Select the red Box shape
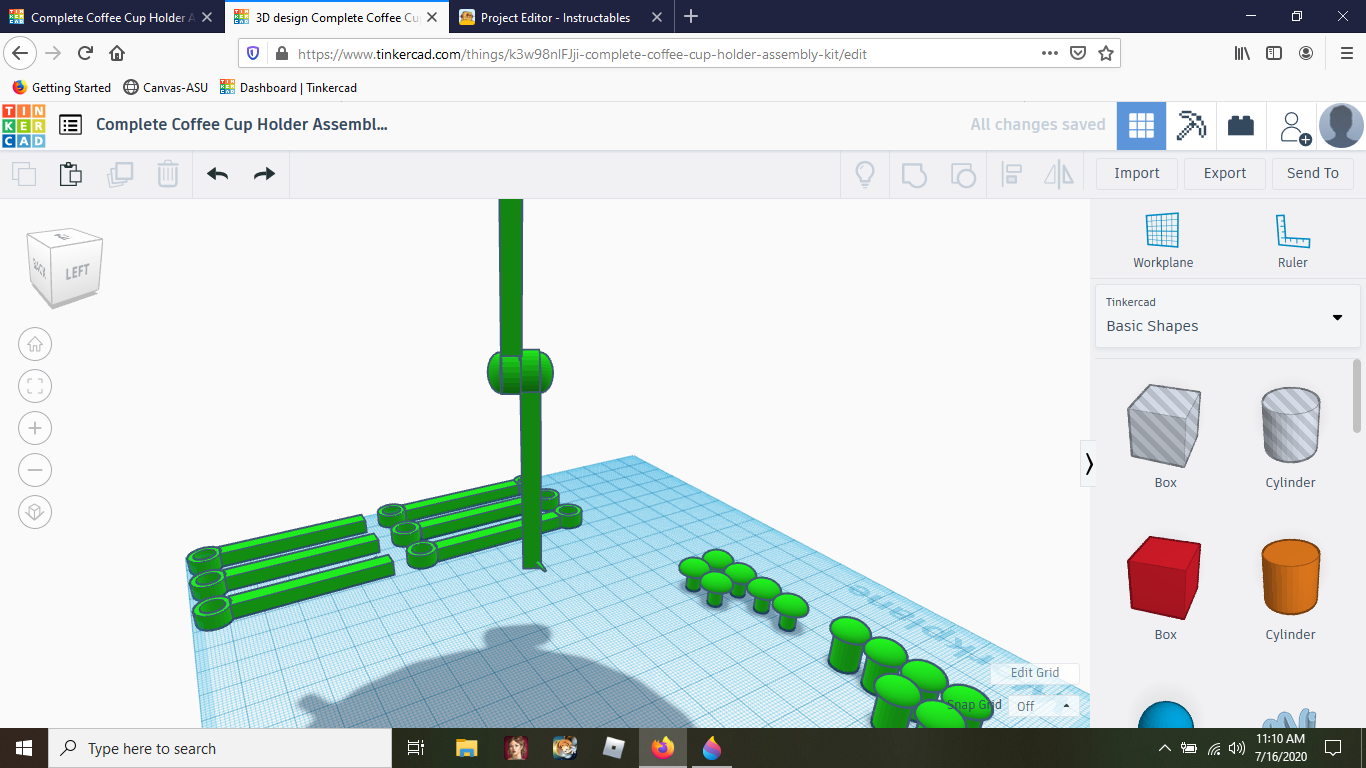The height and width of the screenshot is (768, 1366). point(1164,579)
